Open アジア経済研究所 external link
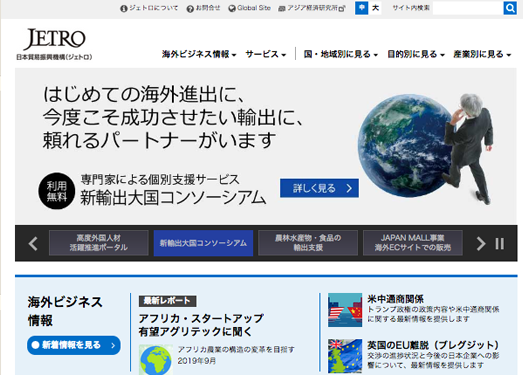 pos(312,8)
